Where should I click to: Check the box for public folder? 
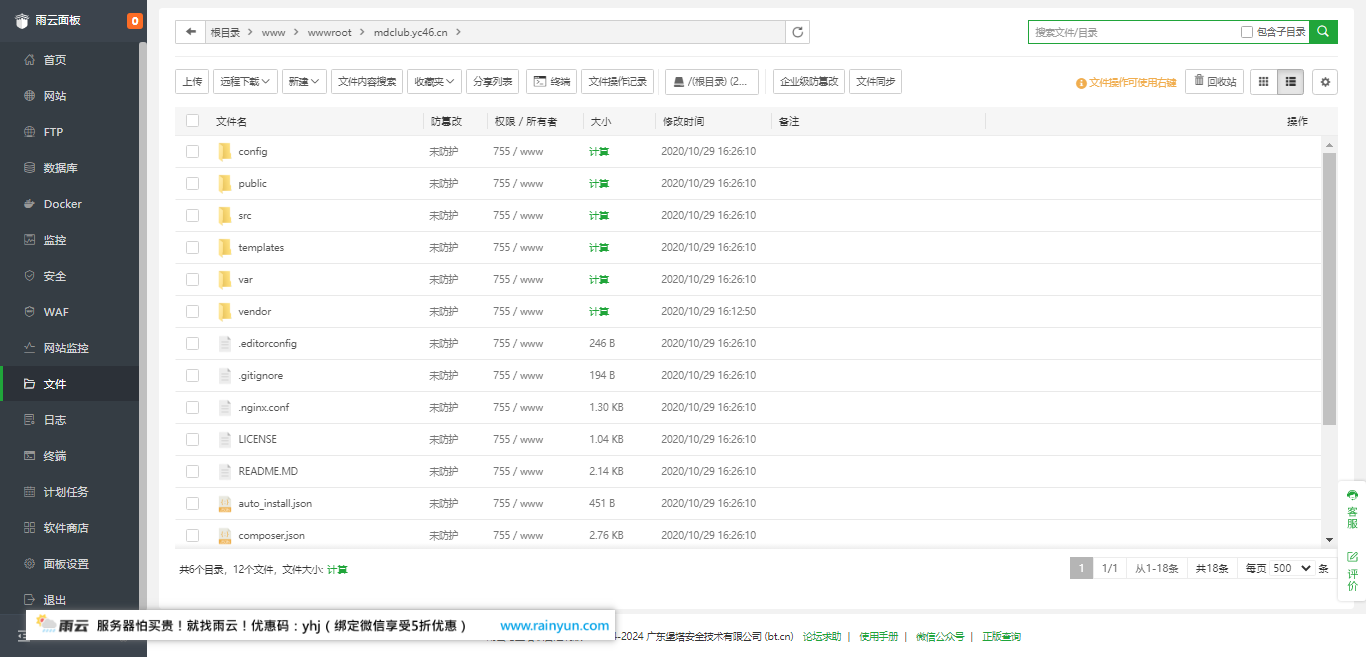coord(192,184)
